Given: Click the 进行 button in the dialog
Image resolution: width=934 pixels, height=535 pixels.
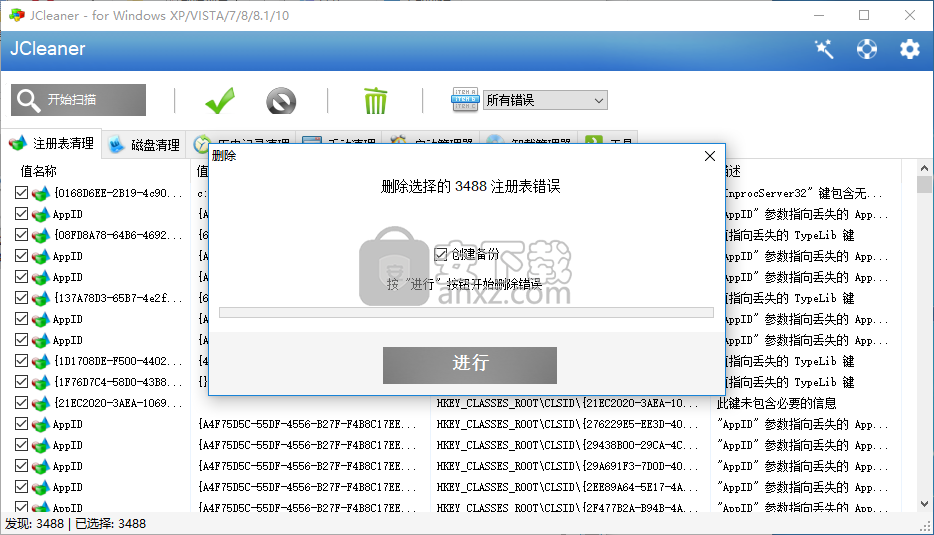Looking at the screenshot, I should 470,365.
